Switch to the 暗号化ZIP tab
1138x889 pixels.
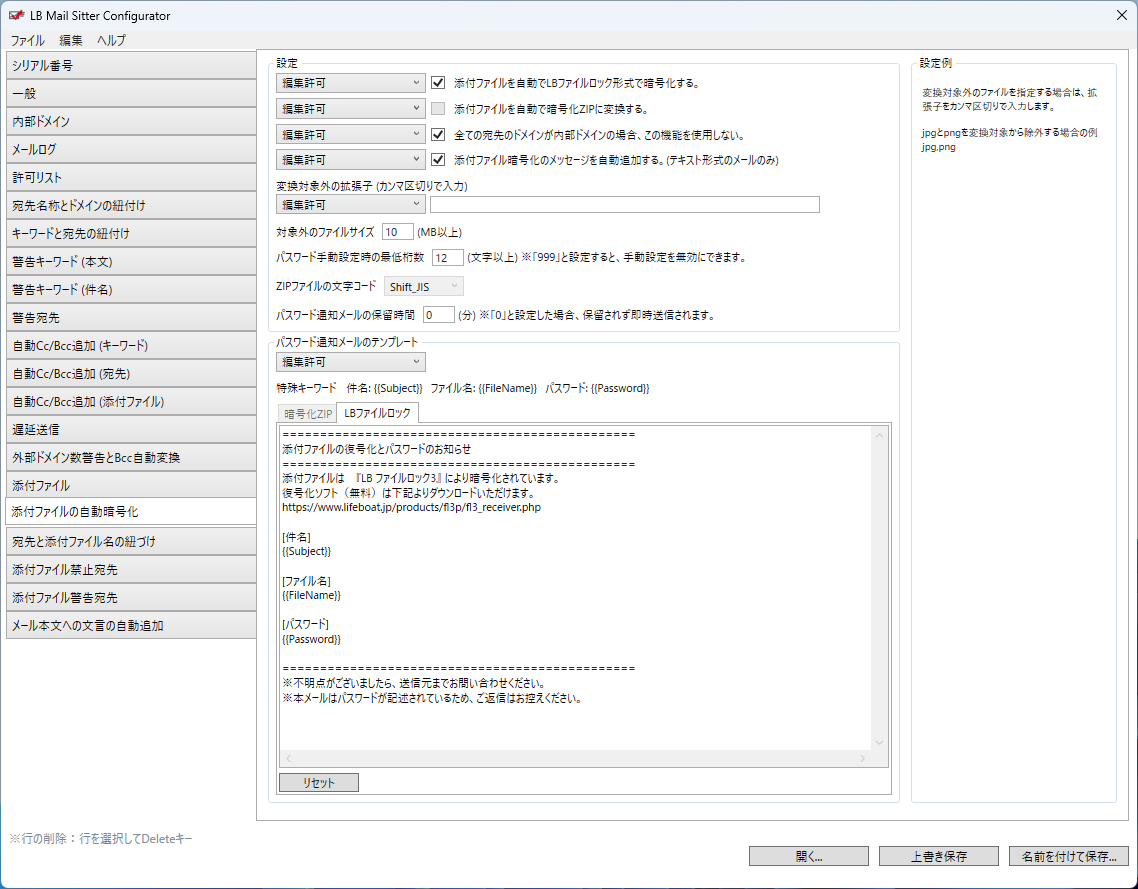coord(308,413)
